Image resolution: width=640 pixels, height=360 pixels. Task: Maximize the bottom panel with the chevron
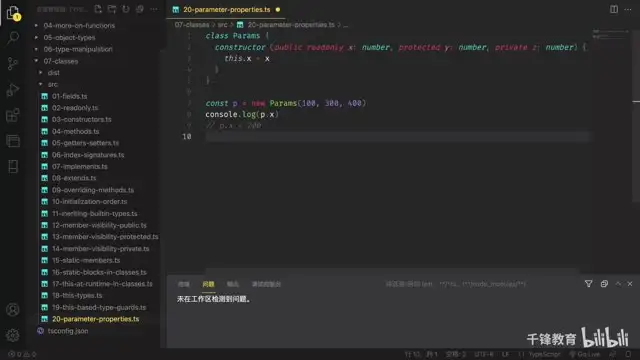(x=618, y=284)
